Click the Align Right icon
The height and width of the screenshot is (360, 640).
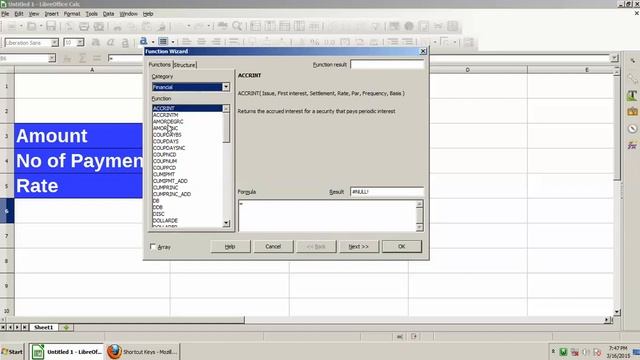pyautogui.click(x=216, y=42)
